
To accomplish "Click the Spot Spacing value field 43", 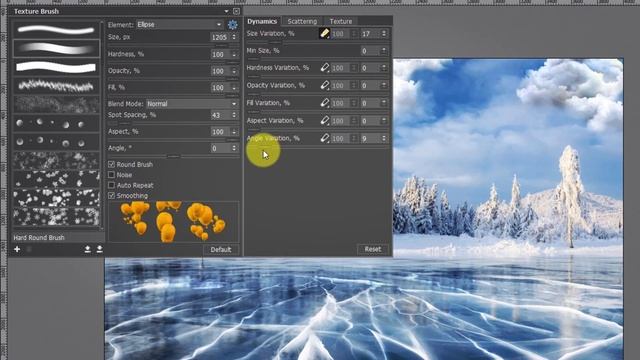I will click(220, 115).
